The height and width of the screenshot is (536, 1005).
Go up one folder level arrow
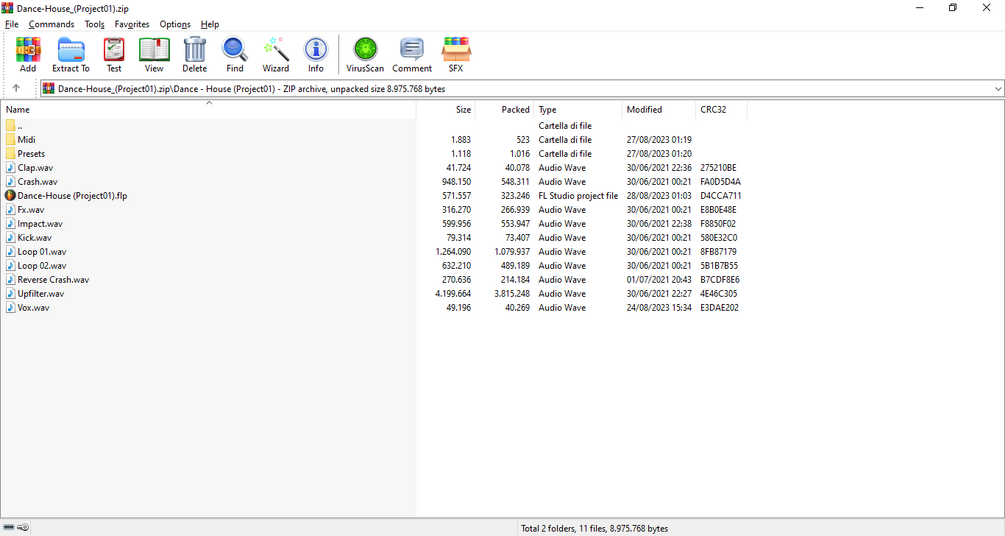[16, 88]
